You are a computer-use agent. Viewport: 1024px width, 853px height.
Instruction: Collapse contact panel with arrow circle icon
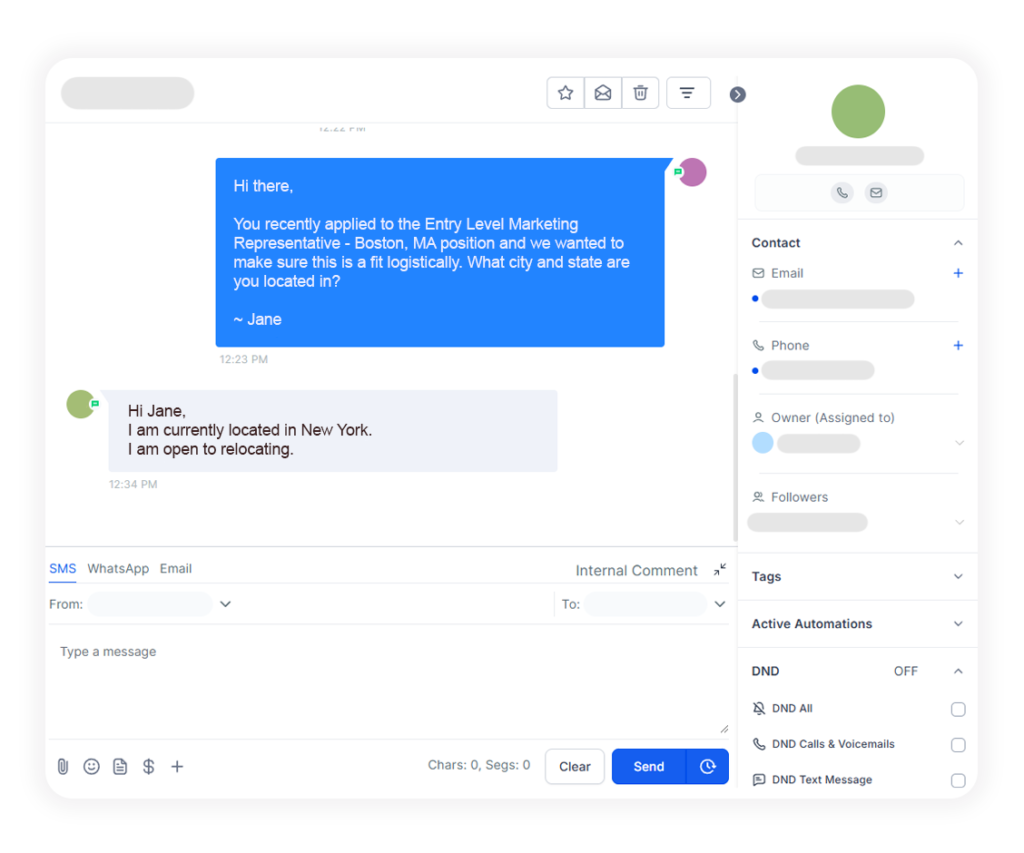click(x=737, y=95)
